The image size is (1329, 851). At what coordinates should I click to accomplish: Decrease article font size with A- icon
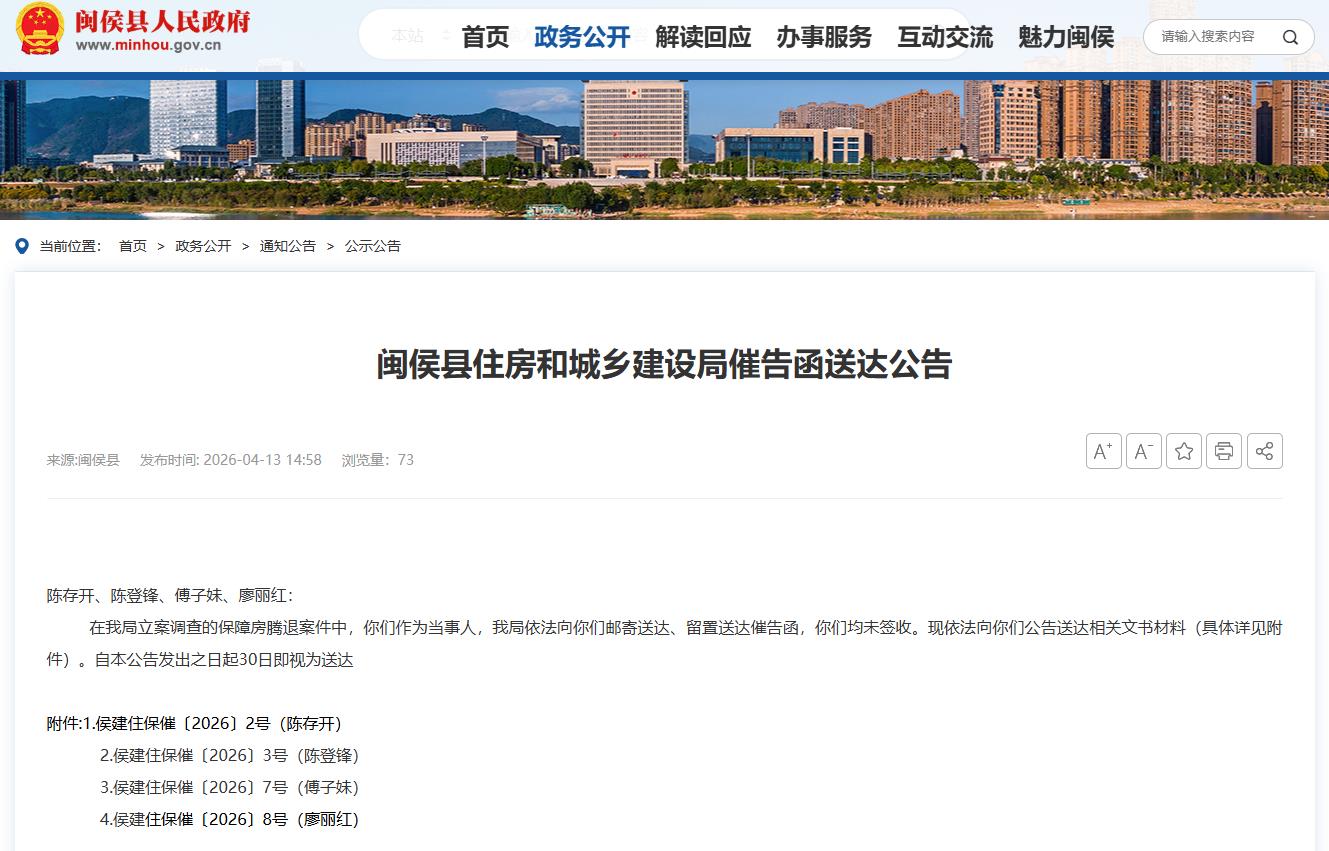tap(1143, 451)
